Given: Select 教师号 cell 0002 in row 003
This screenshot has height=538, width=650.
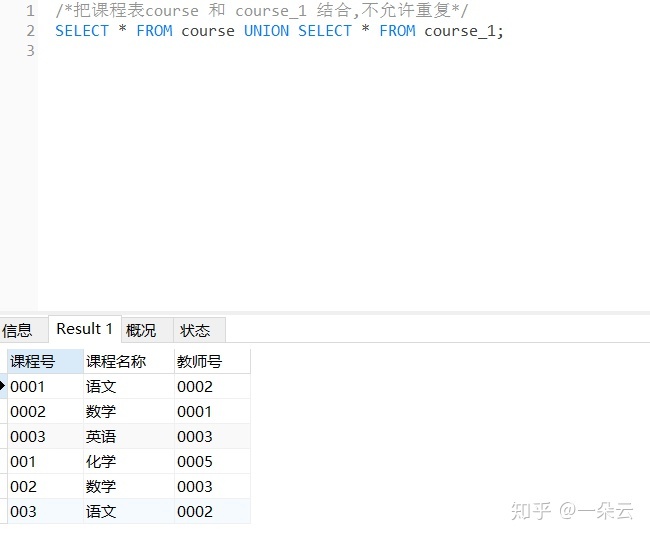Looking at the screenshot, I should click(x=212, y=511).
